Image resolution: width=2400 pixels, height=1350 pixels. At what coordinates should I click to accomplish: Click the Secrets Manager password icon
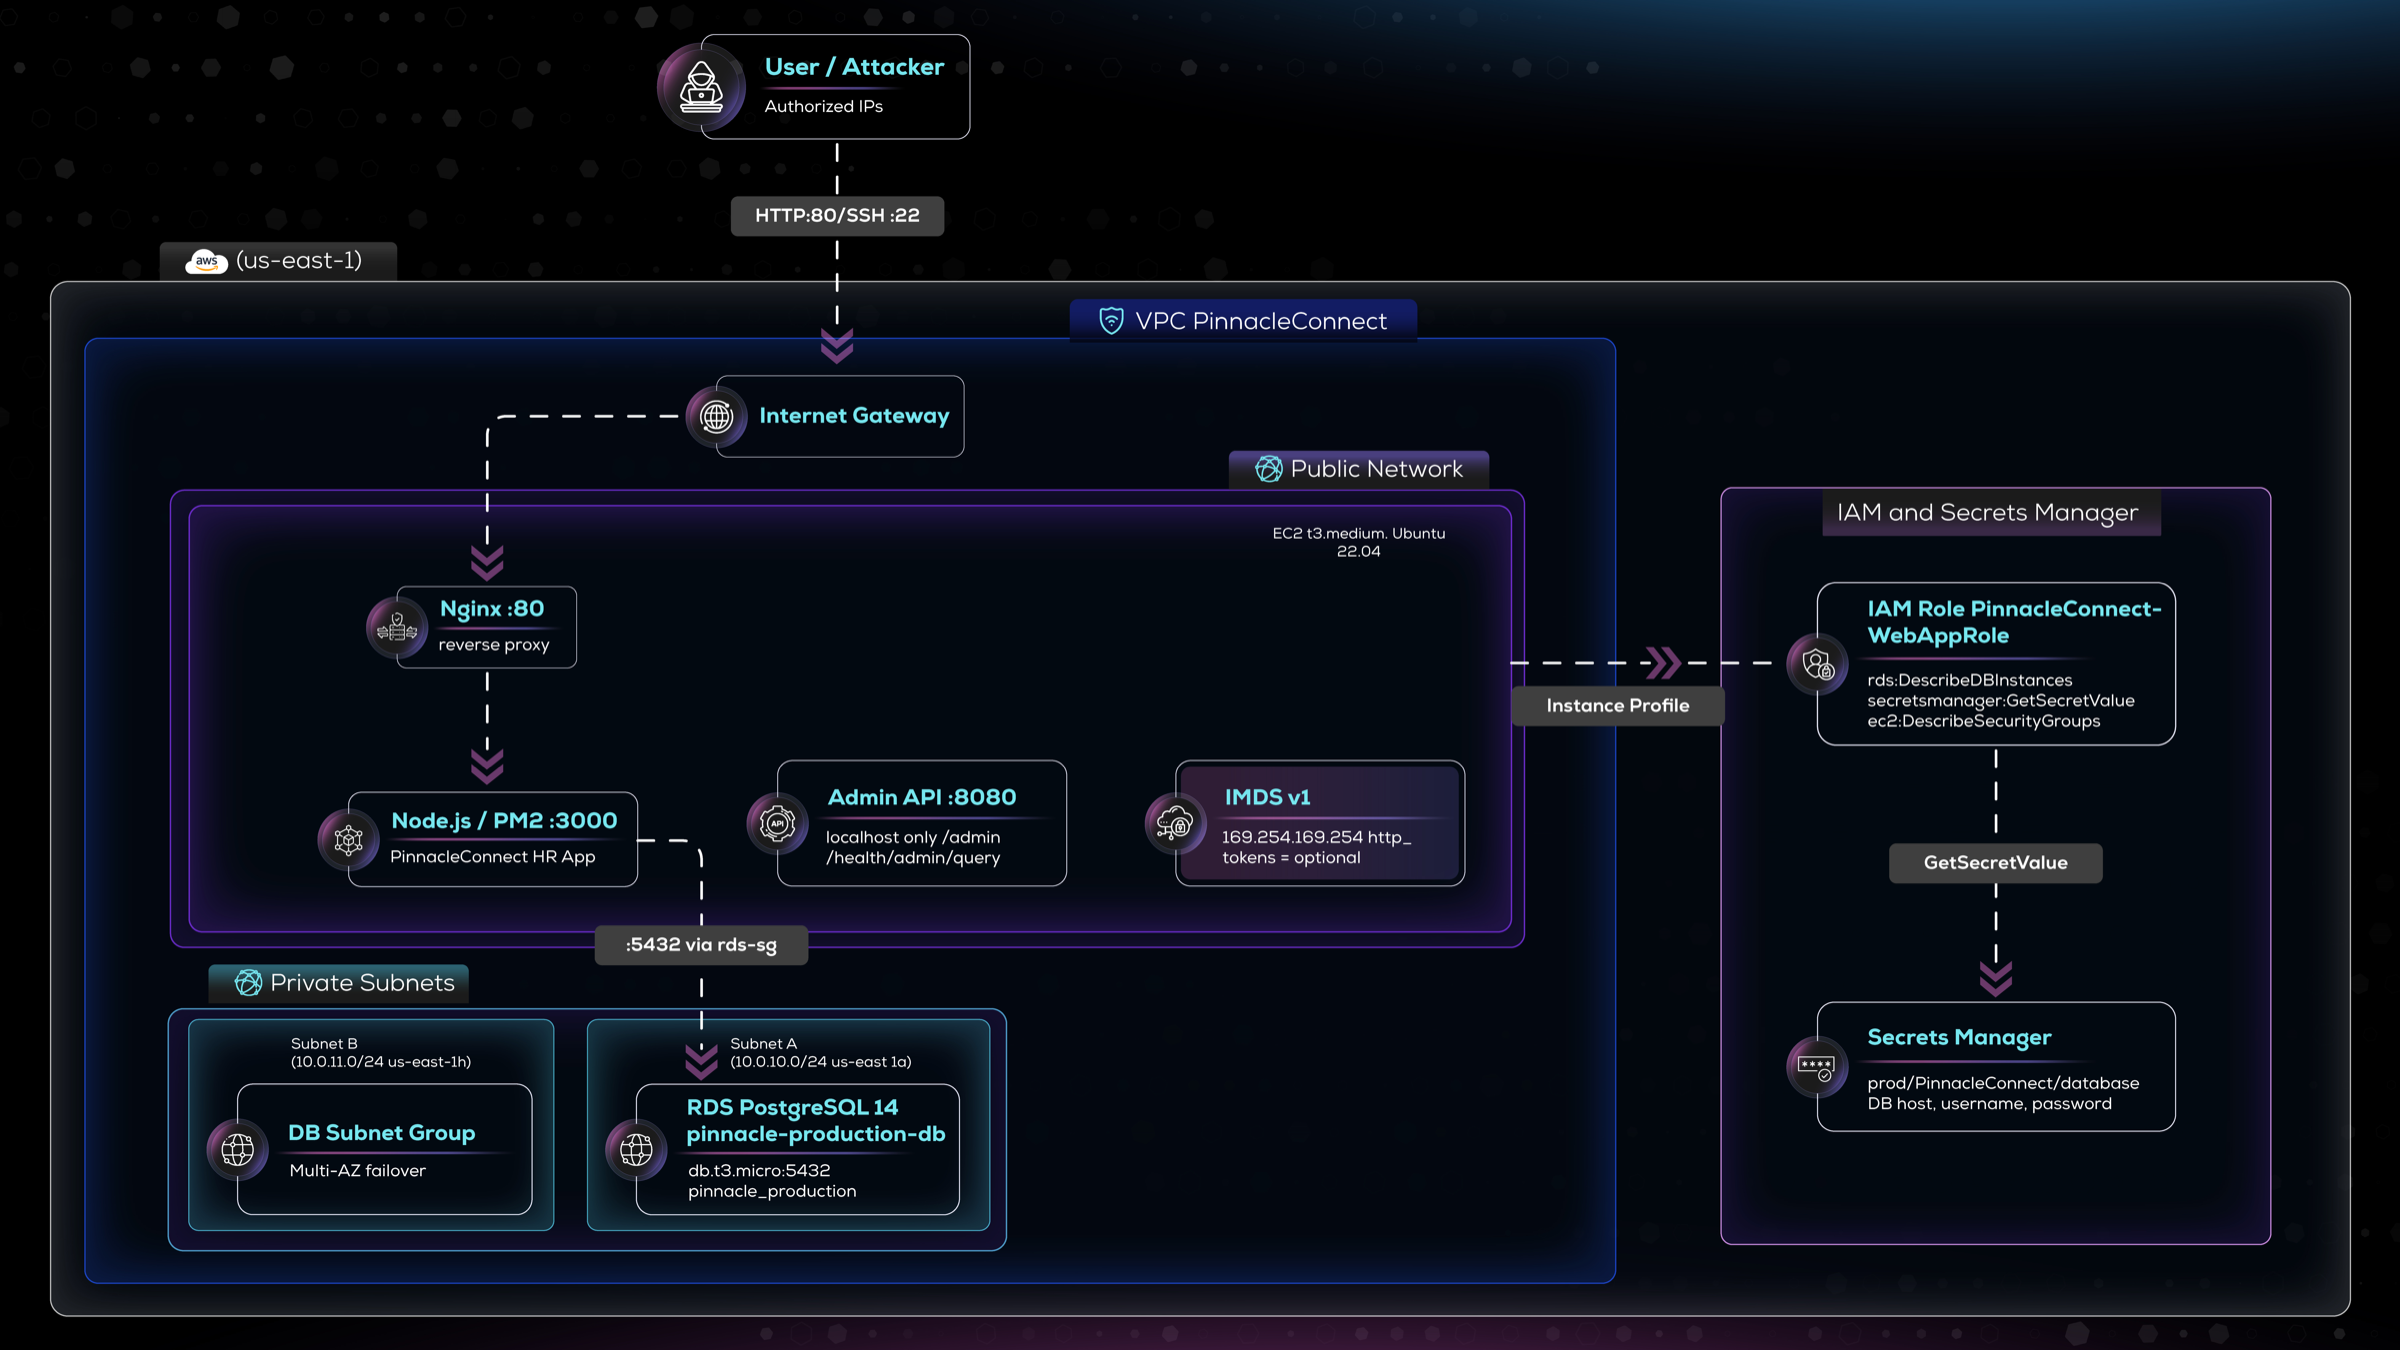tap(1816, 1067)
